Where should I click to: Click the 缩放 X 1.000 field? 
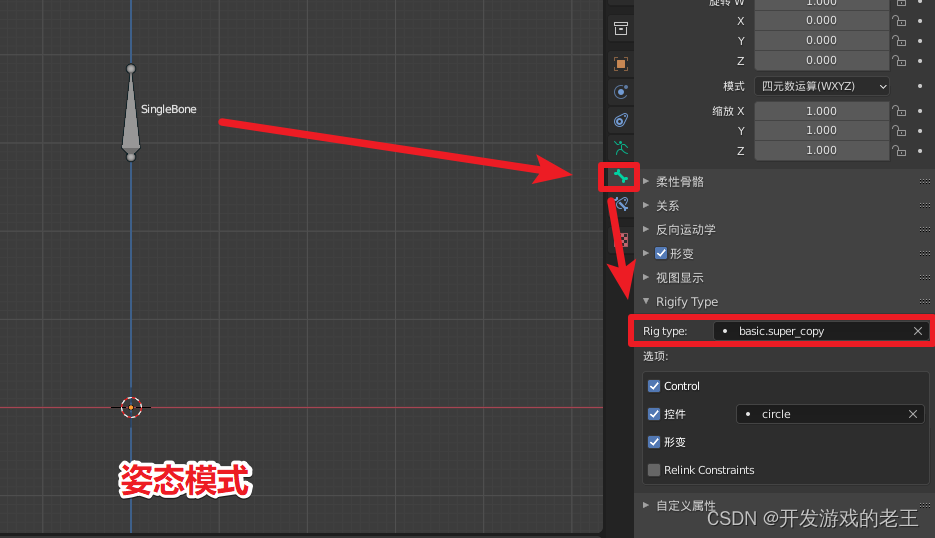click(822, 111)
